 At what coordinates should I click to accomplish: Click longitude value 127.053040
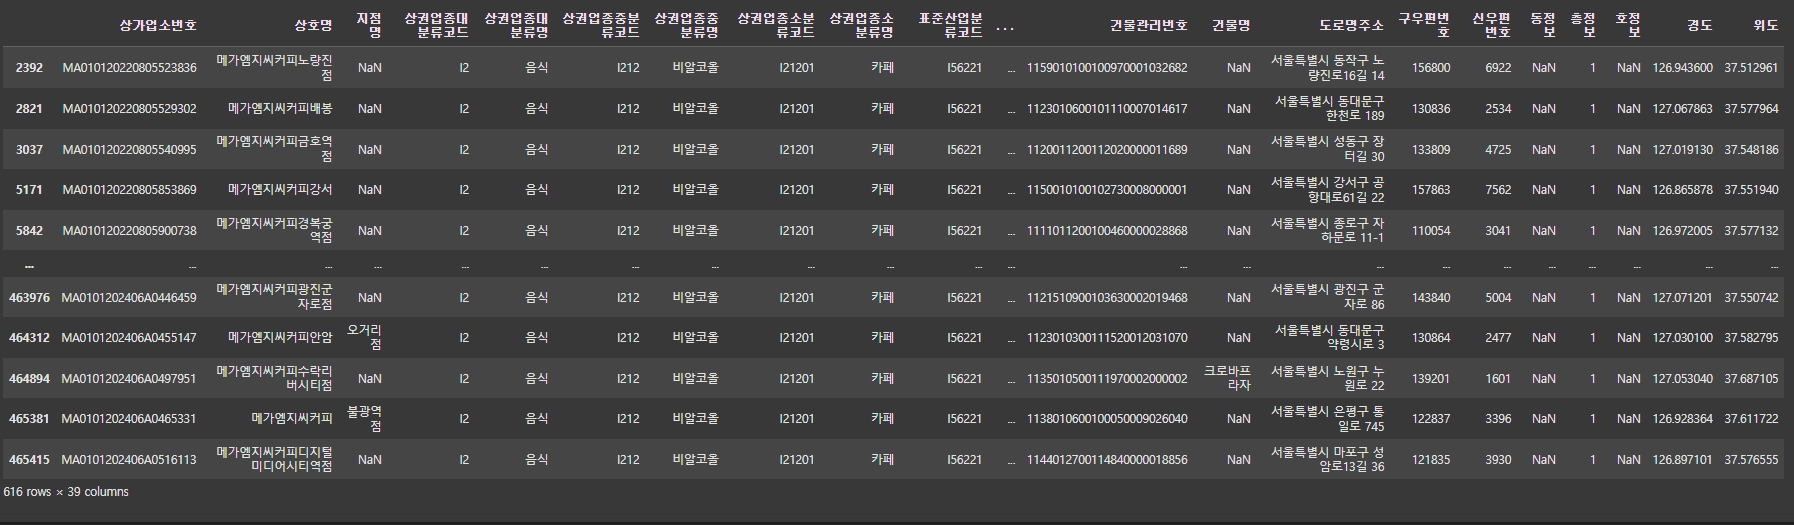point(1682,378)
